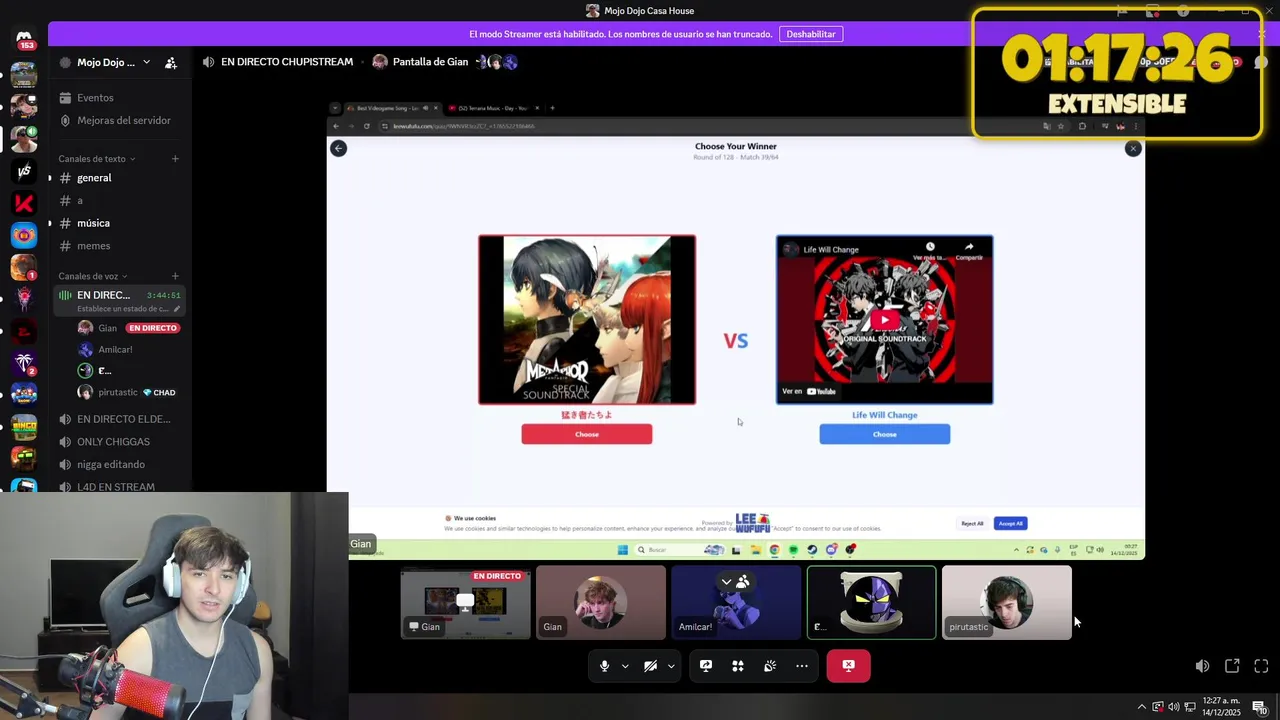Open Gian's EN DIRECTO stream tile
Image resolution: width=1280 pixels, height=720 pixels.
click(x=466, y=602)
